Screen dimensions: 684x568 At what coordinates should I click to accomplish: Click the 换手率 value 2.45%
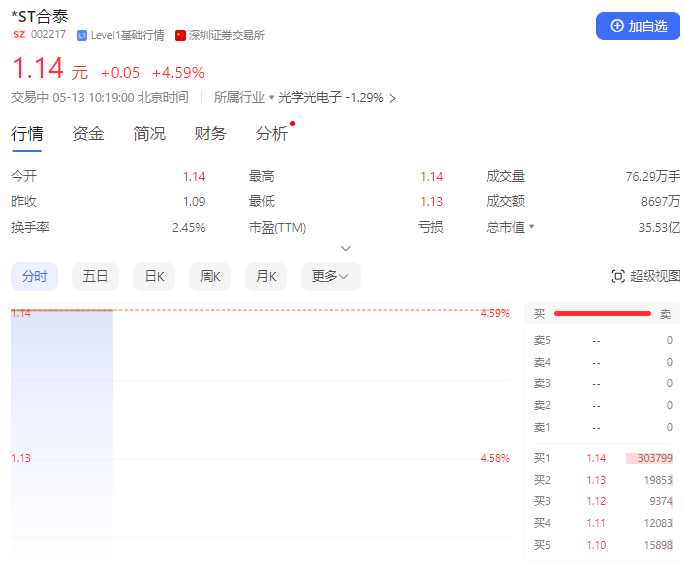[x=188, y=227]
